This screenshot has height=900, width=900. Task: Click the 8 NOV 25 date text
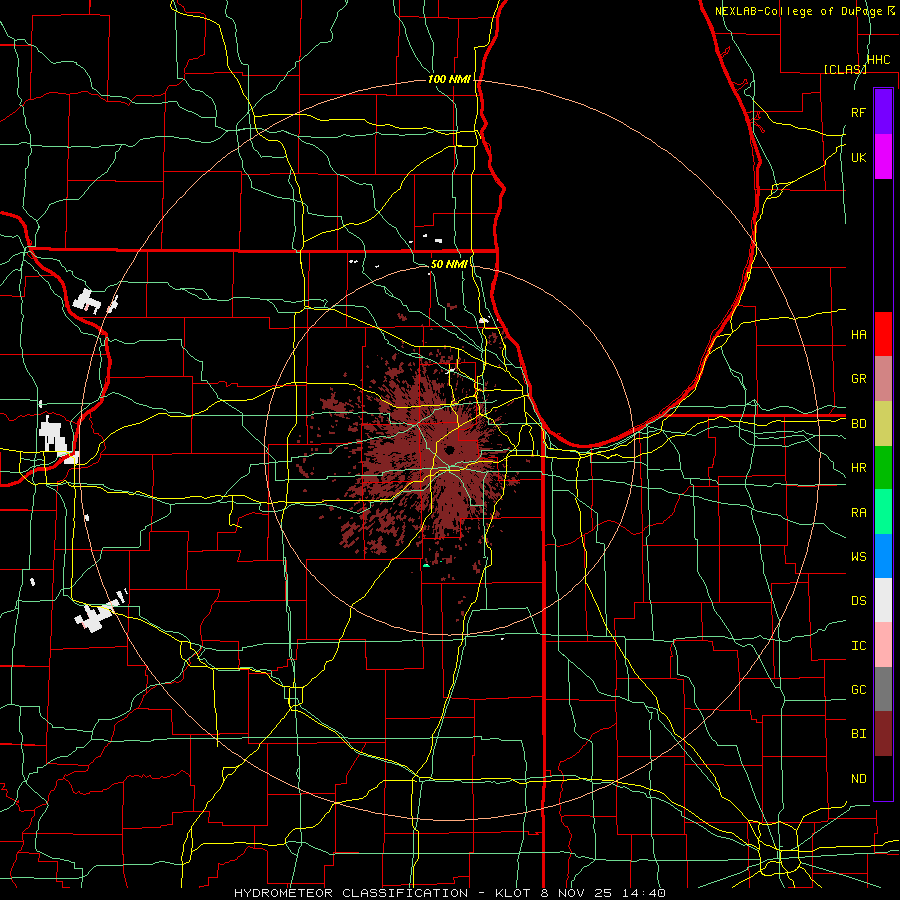(x=577, y=893)
